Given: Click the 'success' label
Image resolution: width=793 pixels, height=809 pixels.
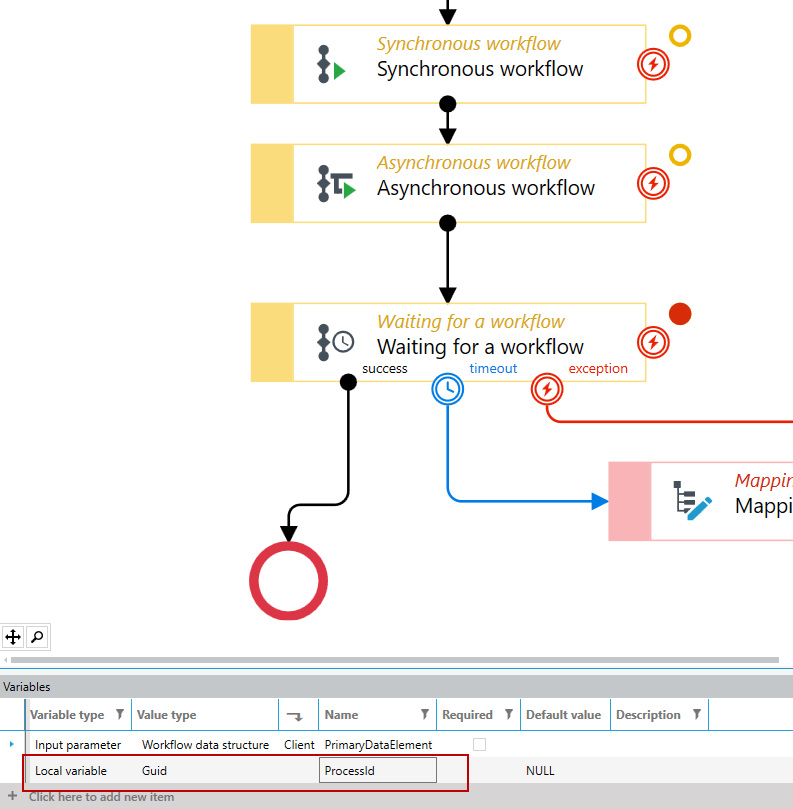Looking at the screenshot, I should (385, 368).
